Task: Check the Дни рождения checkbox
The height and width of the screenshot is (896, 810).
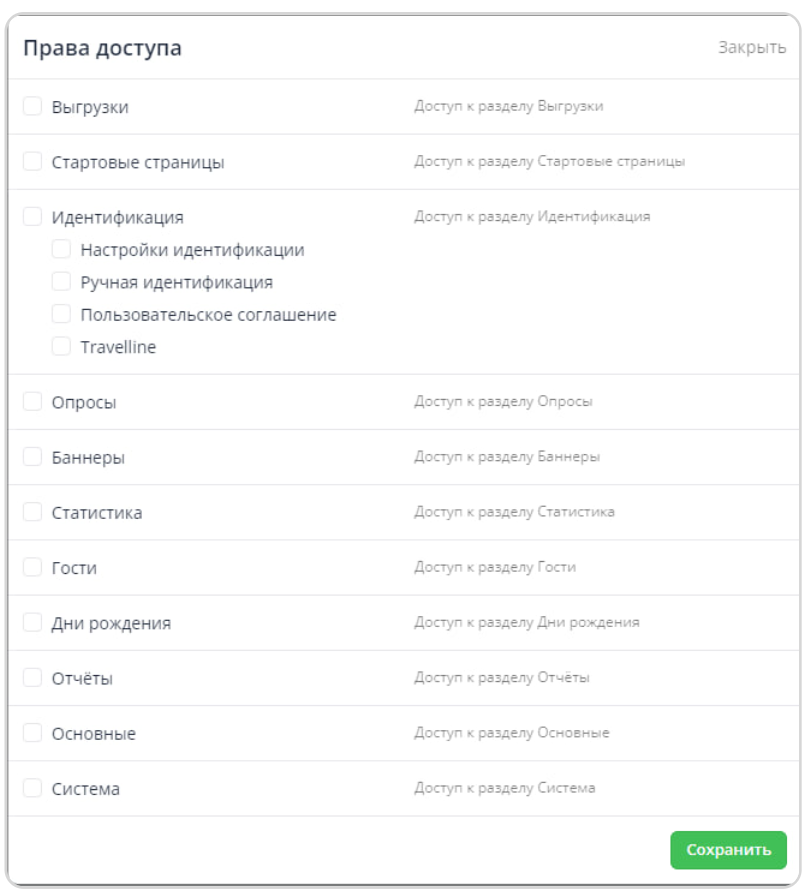Action: (32, 622)
